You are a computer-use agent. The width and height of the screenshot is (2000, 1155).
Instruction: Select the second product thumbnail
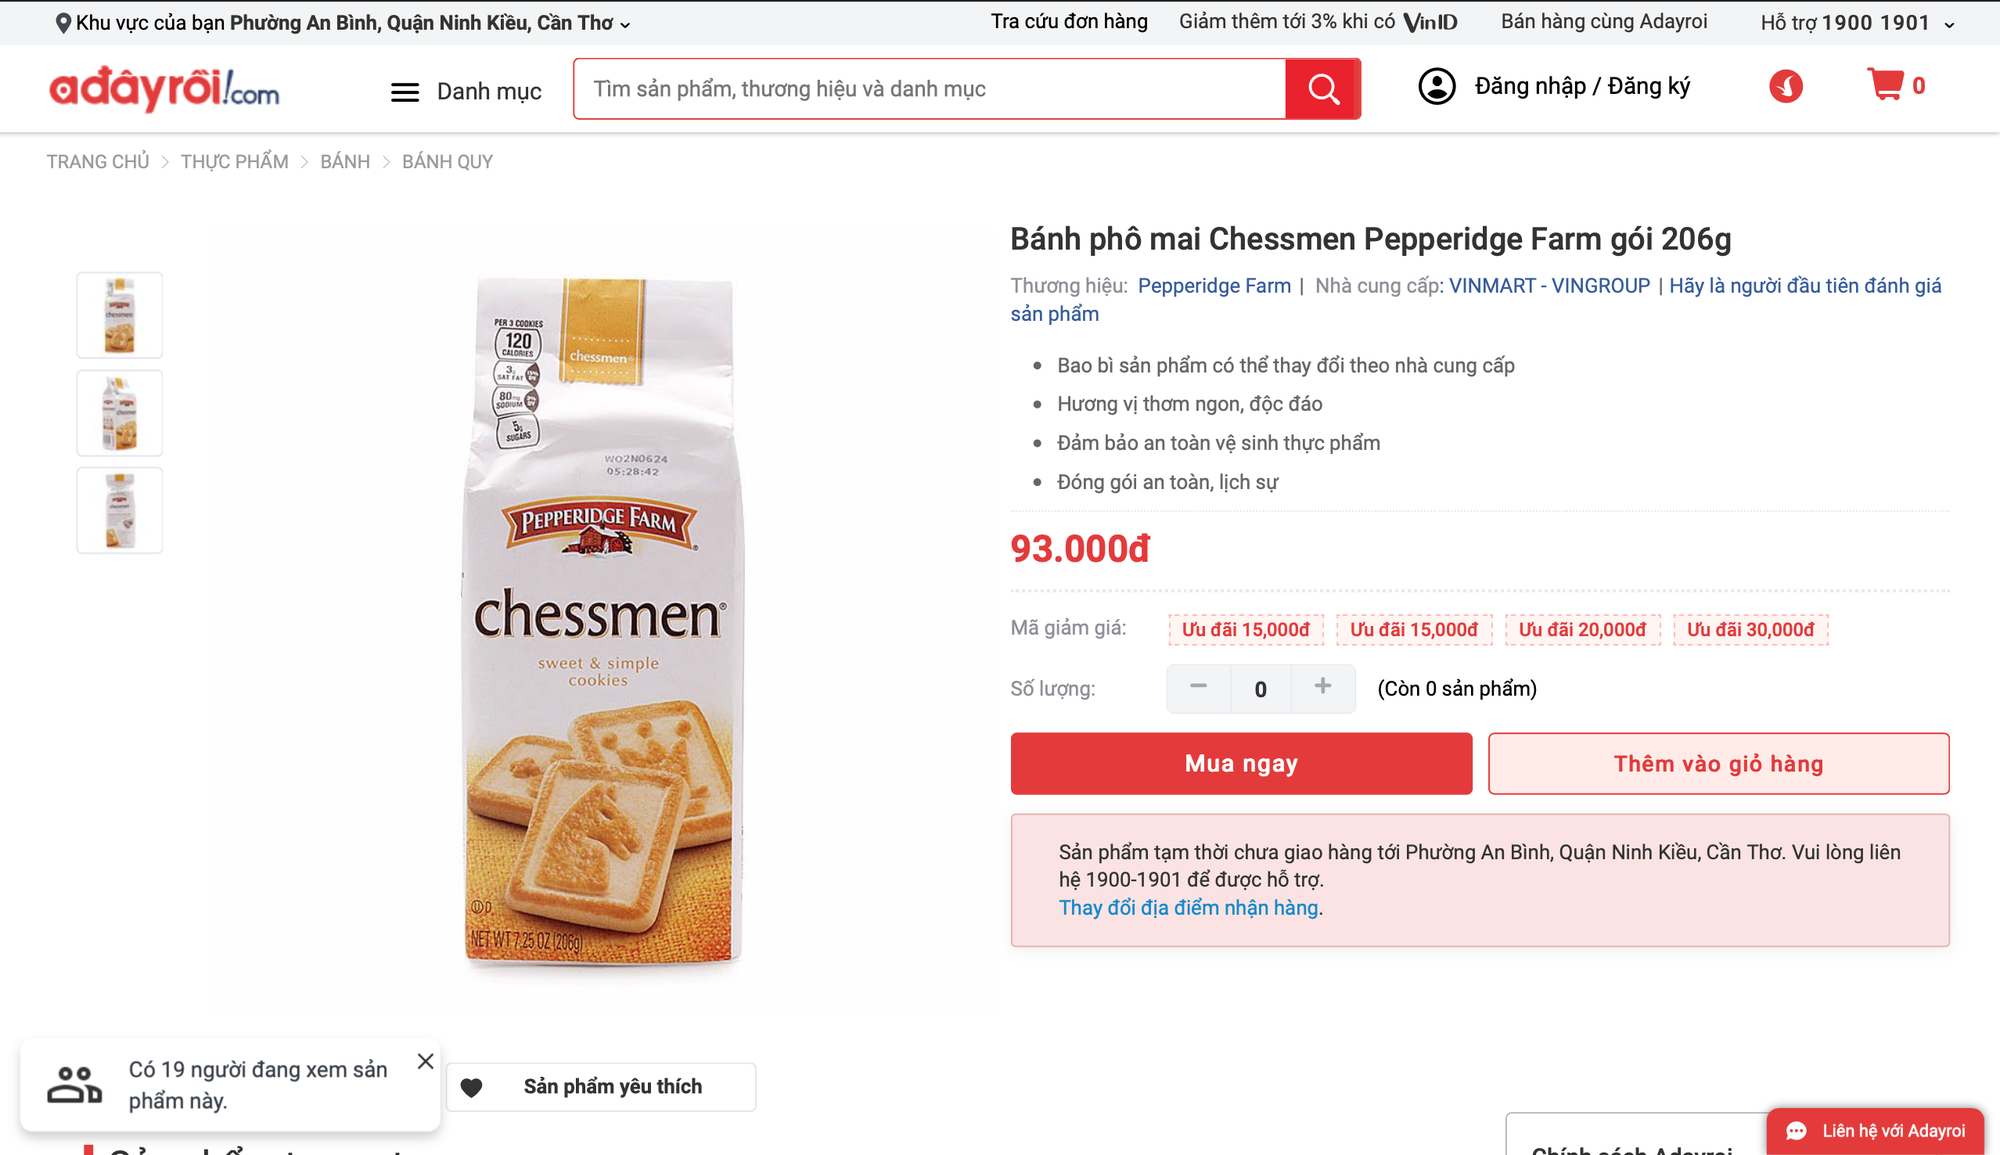click(x=119, y=412)
